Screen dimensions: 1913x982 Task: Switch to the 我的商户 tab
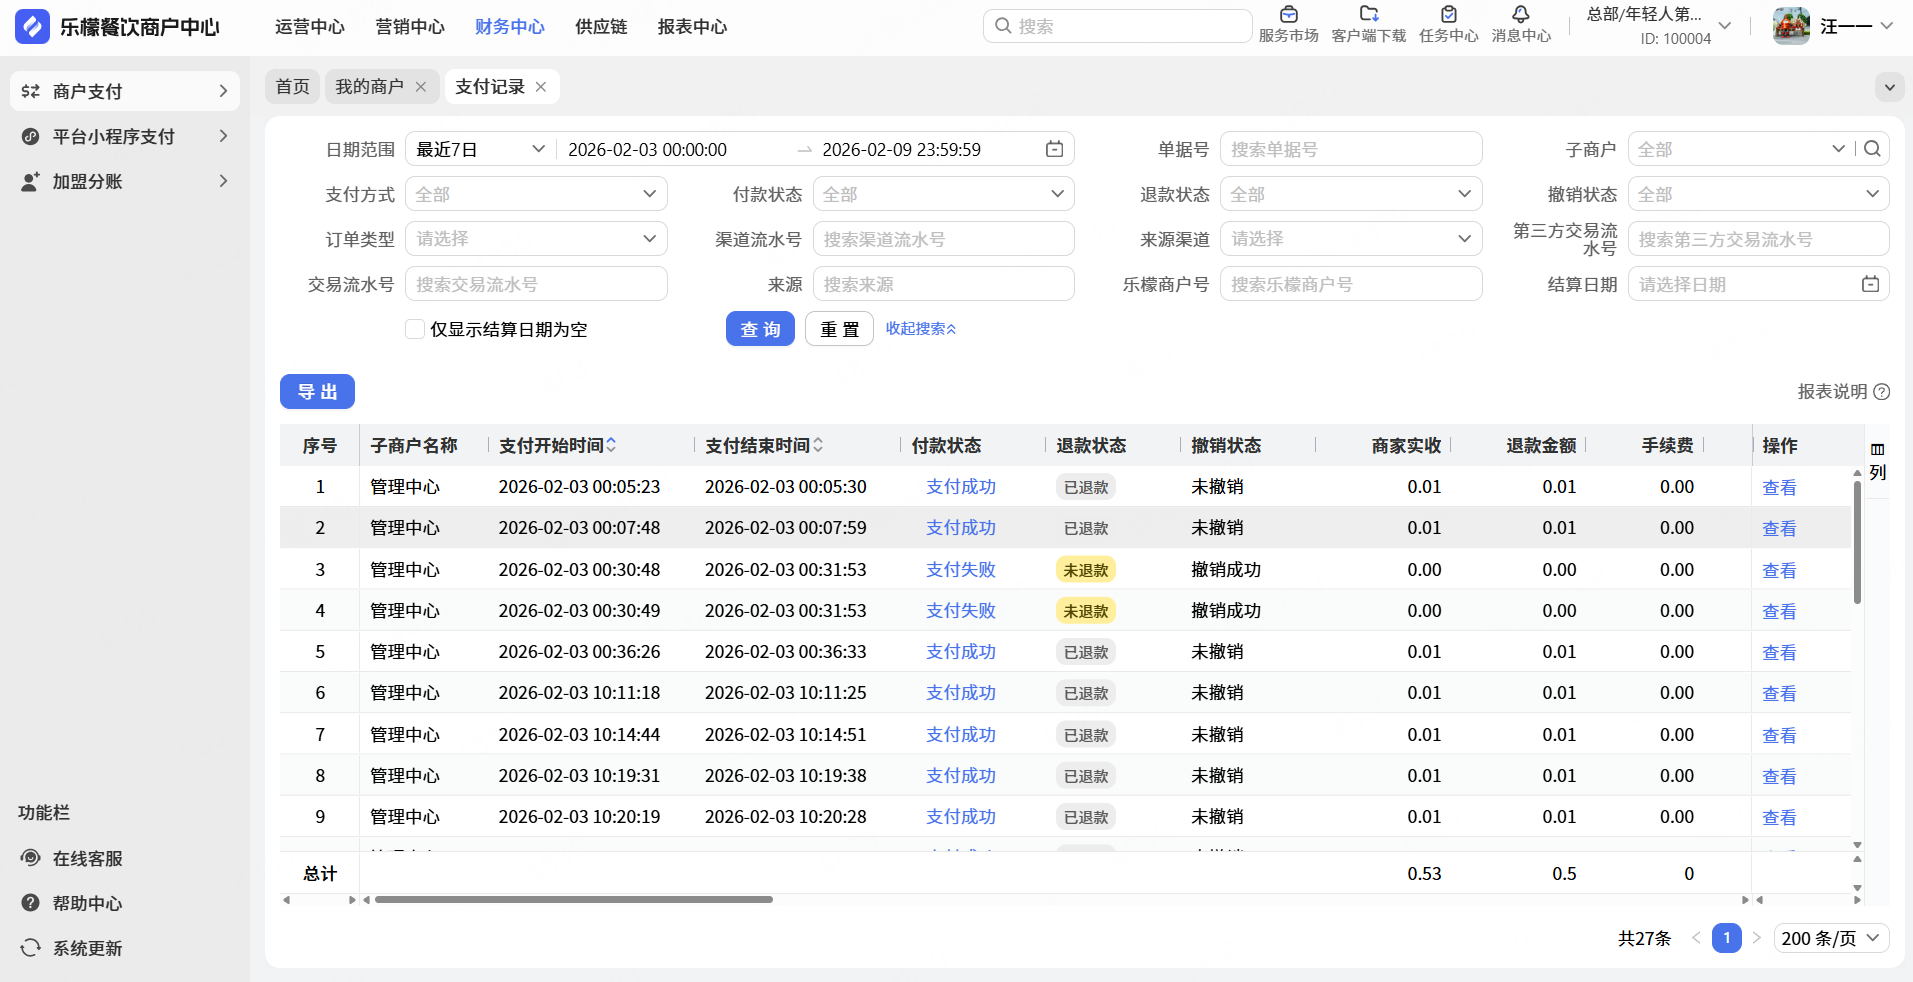(369, 87)
